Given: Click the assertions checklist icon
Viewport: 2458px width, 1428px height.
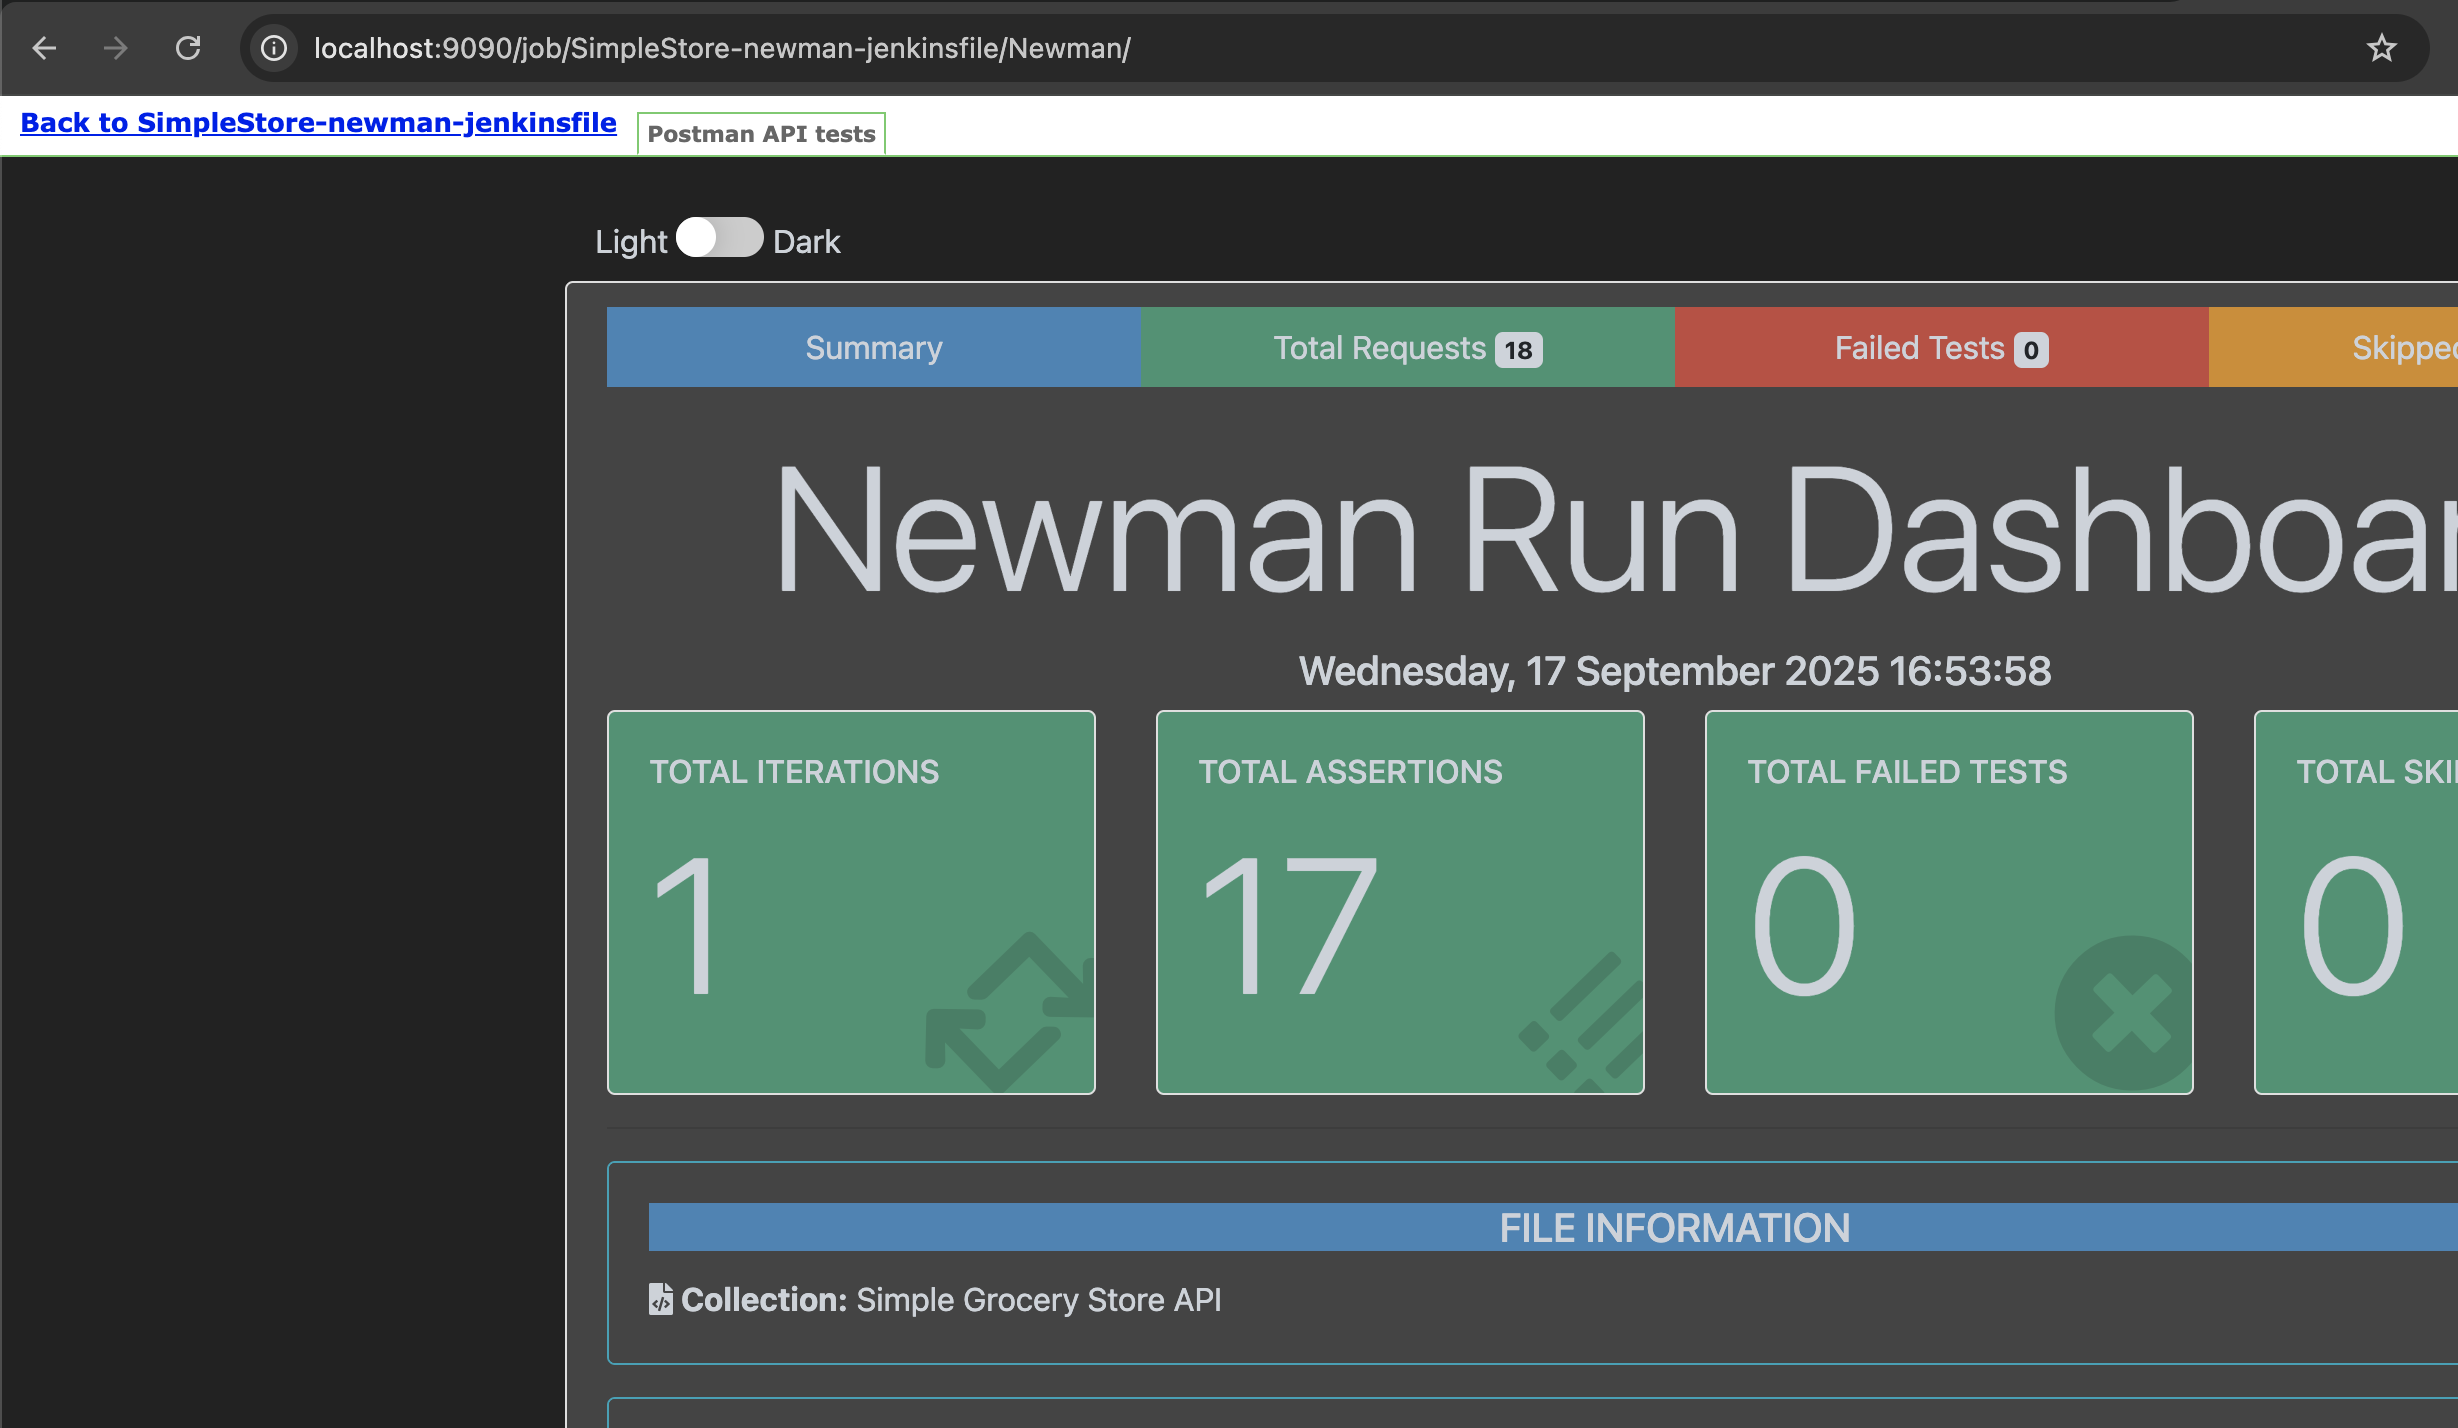Looking at the screenshot, I should click(x=1581, y=1020).
